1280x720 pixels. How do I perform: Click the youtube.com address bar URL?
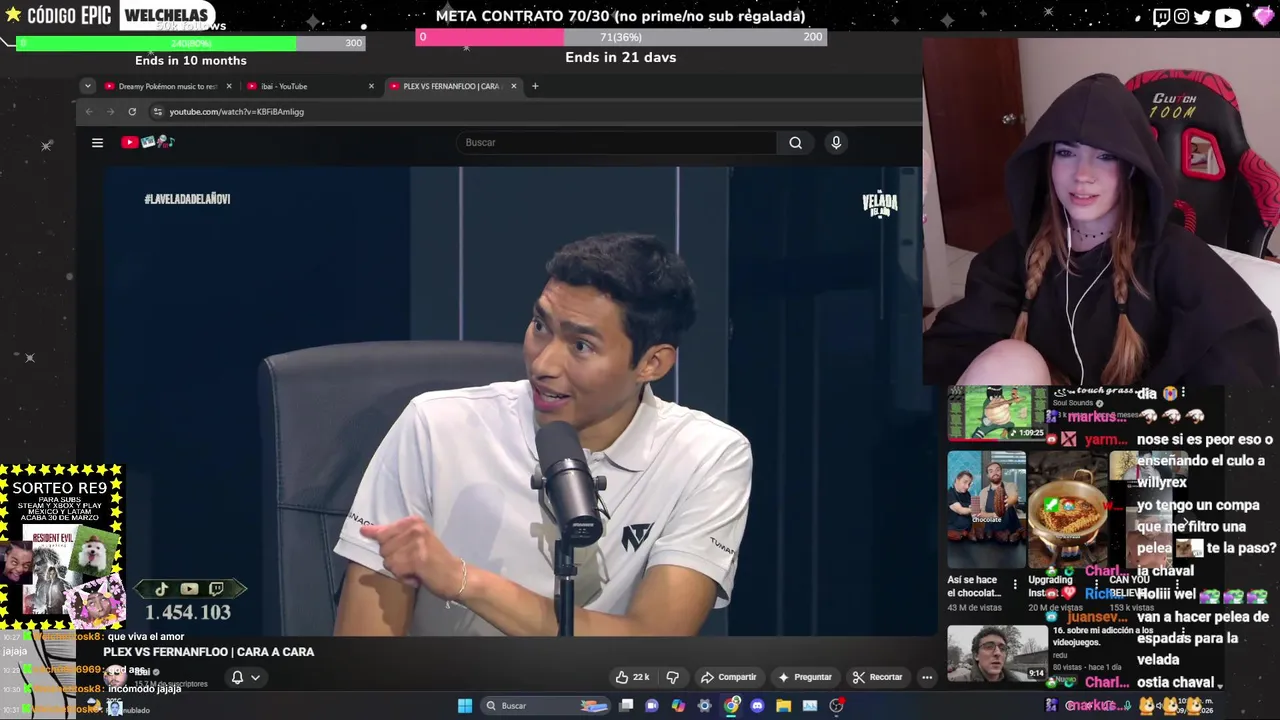237,112
